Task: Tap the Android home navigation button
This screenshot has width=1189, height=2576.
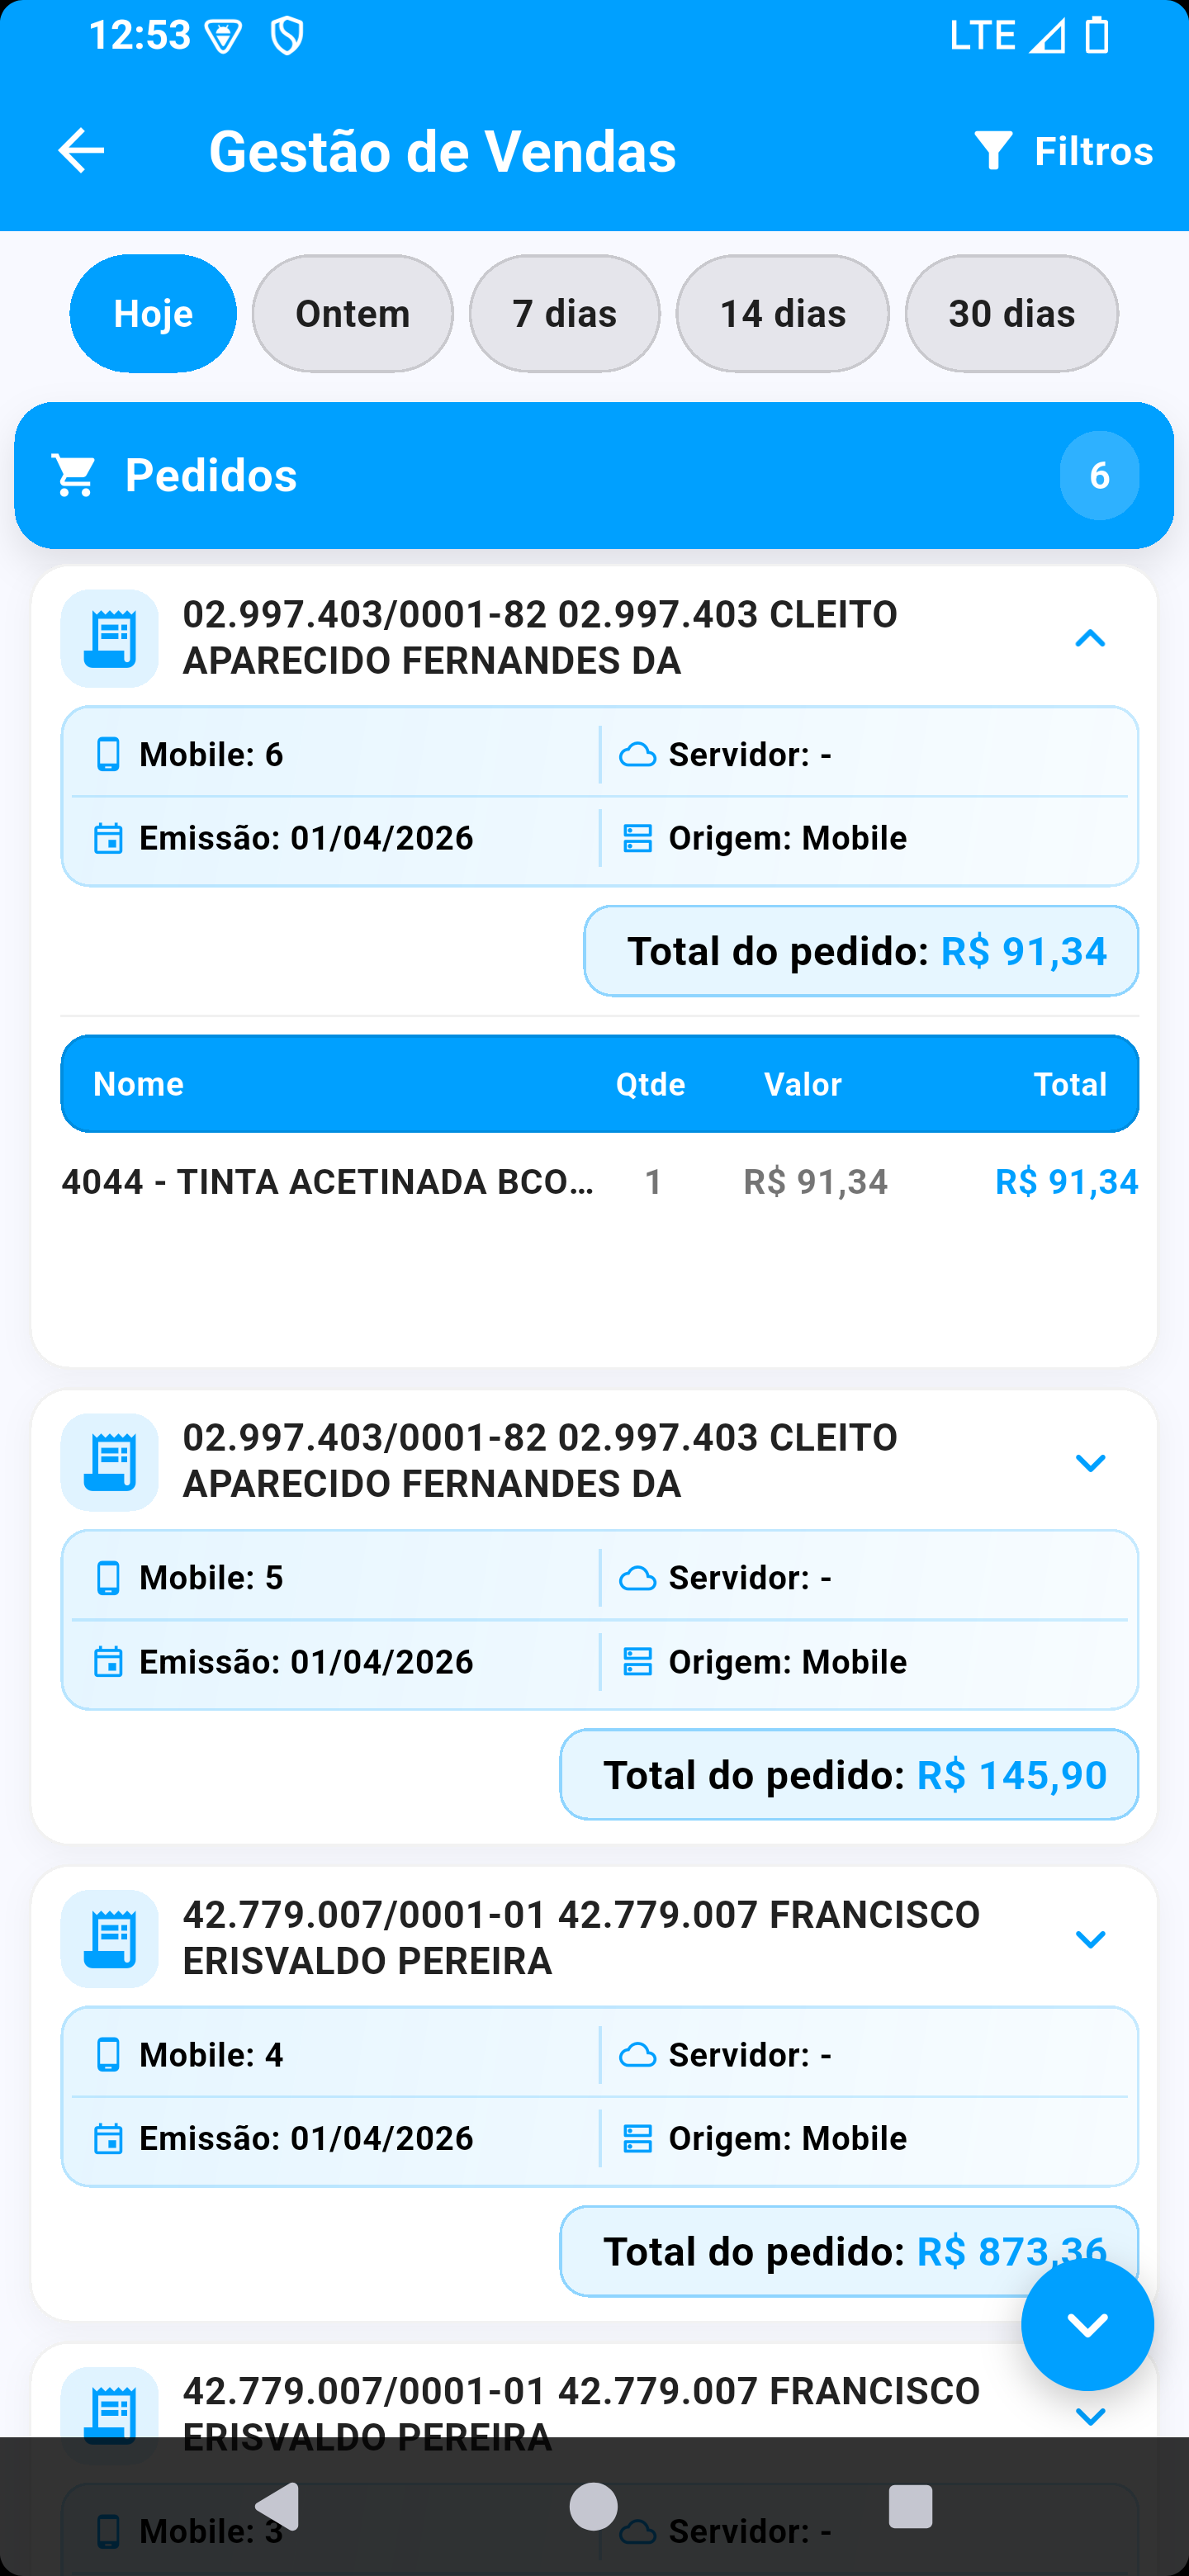Action: tap(594, 2506)
